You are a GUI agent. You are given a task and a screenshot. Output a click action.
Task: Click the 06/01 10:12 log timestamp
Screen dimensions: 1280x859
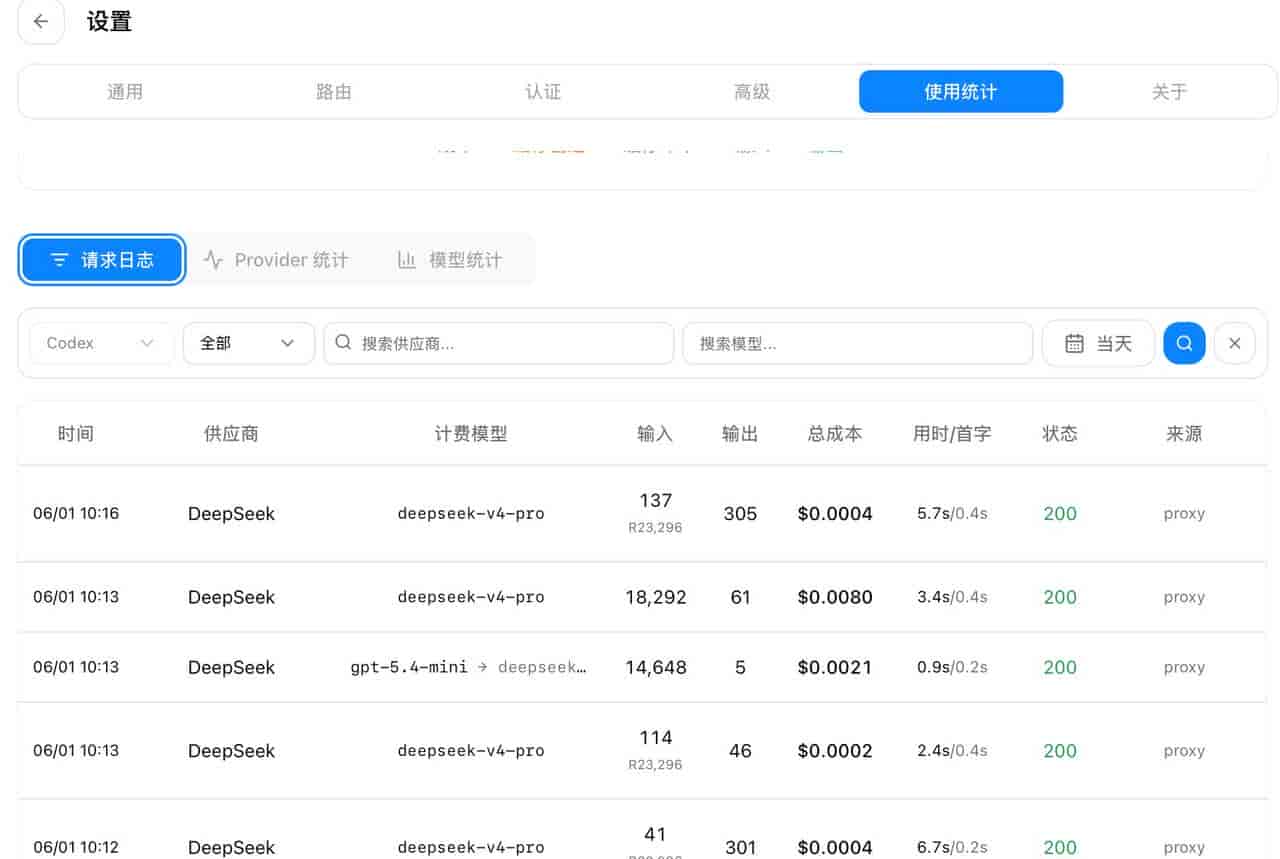tap(76, 848)
